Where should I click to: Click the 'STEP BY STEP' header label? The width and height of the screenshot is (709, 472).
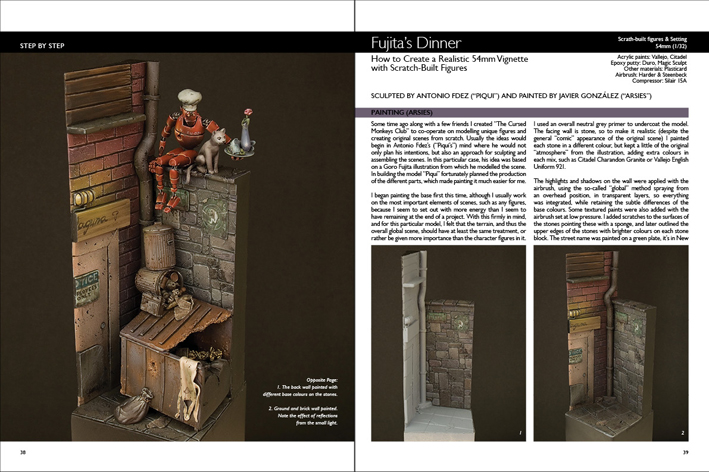(x=42, y=46)
